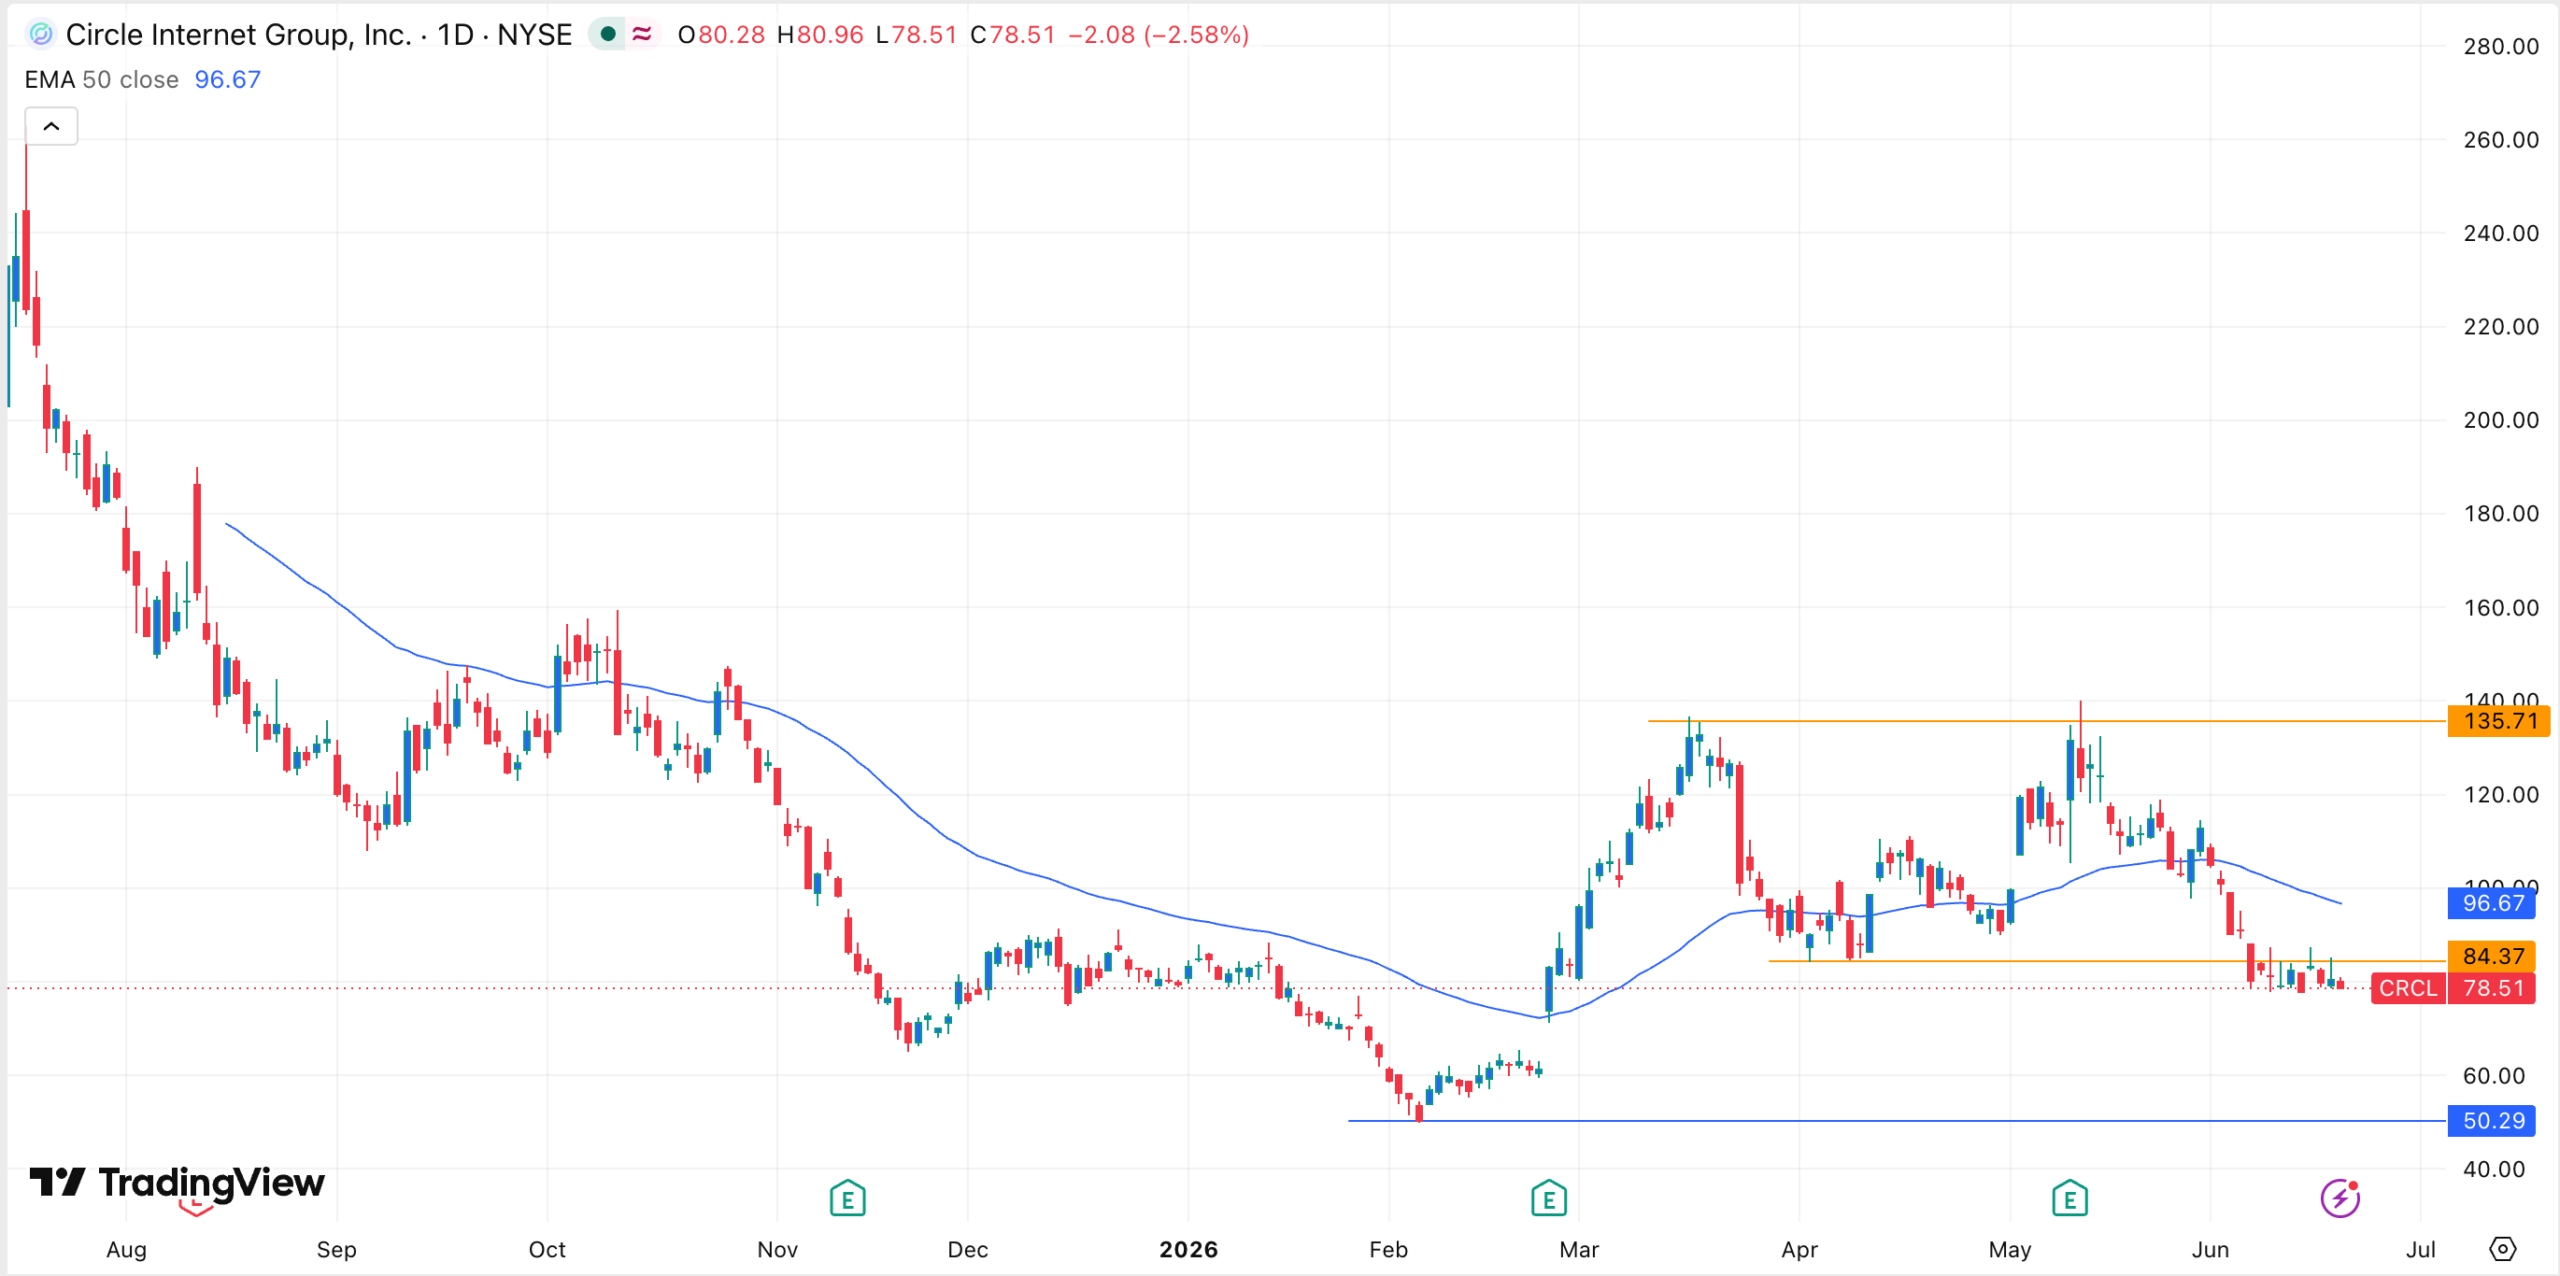Select the orange 84.37 price line label
This screenshot has width=2560, height=1276.
coord(2492,956)
